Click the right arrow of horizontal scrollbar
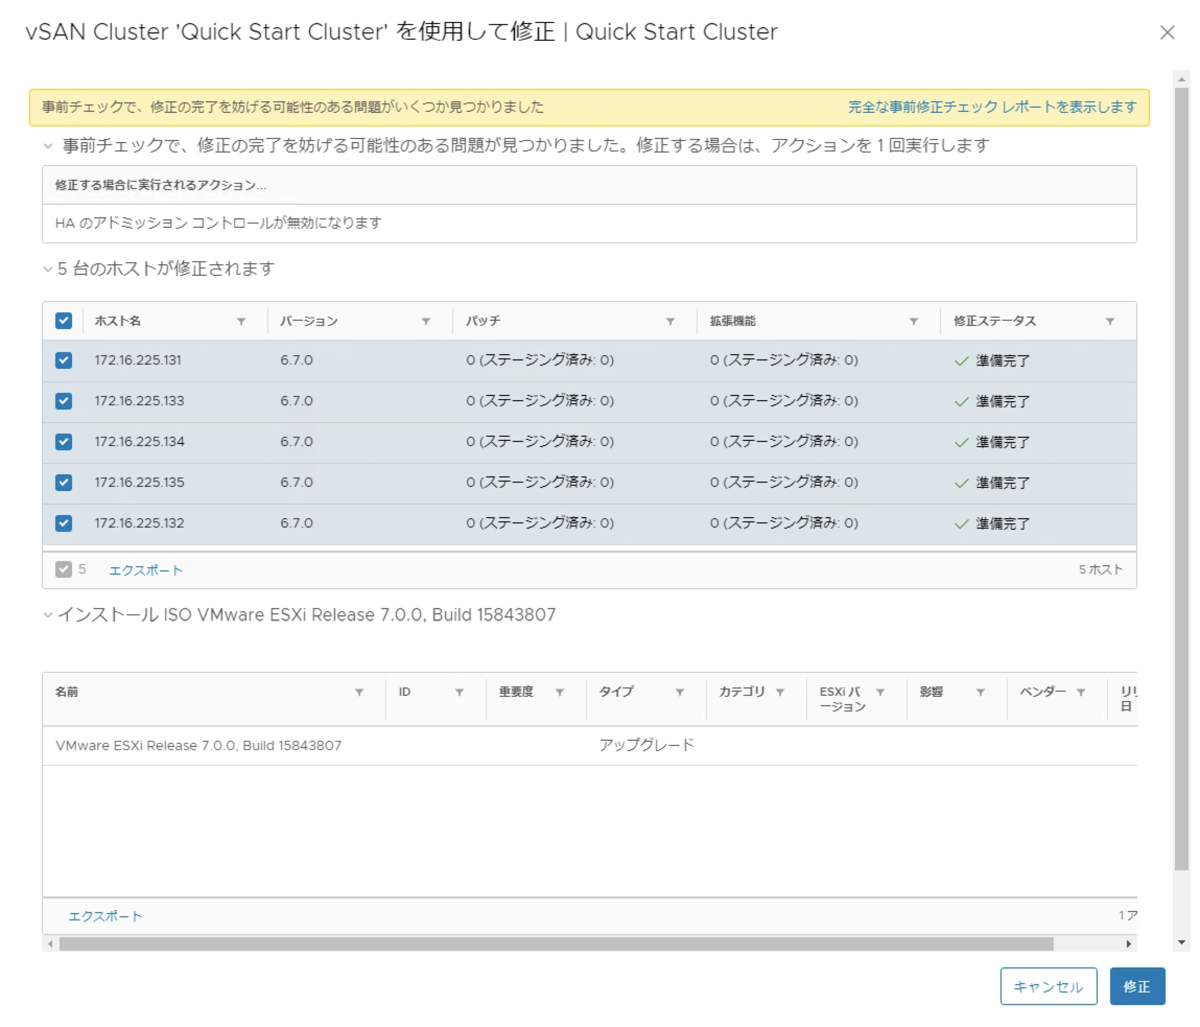The height and width of the screenshot is (1027, 1200). [1129, 944]
